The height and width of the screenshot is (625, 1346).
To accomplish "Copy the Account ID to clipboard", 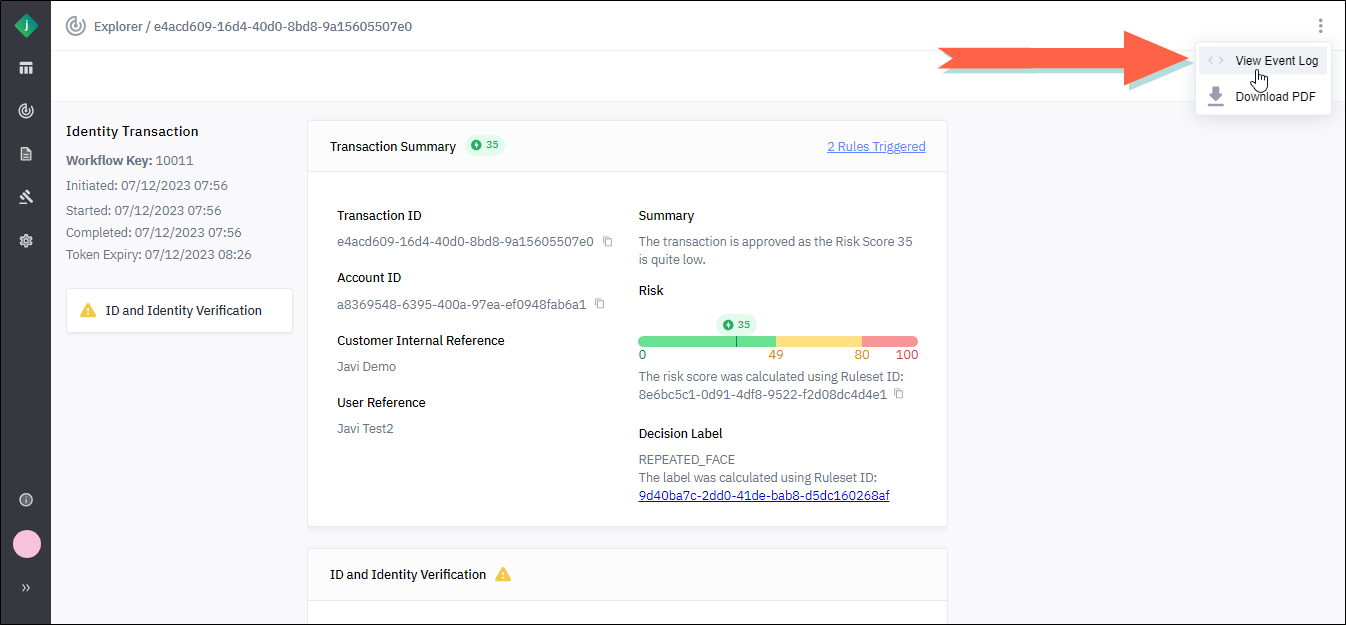I will pyautogui.click(x=600, y=304).
